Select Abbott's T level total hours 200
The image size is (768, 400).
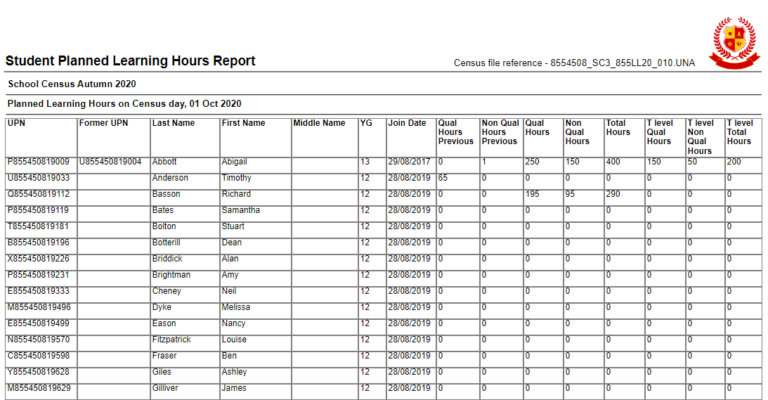pyautogui.click(x=734, y=162)
